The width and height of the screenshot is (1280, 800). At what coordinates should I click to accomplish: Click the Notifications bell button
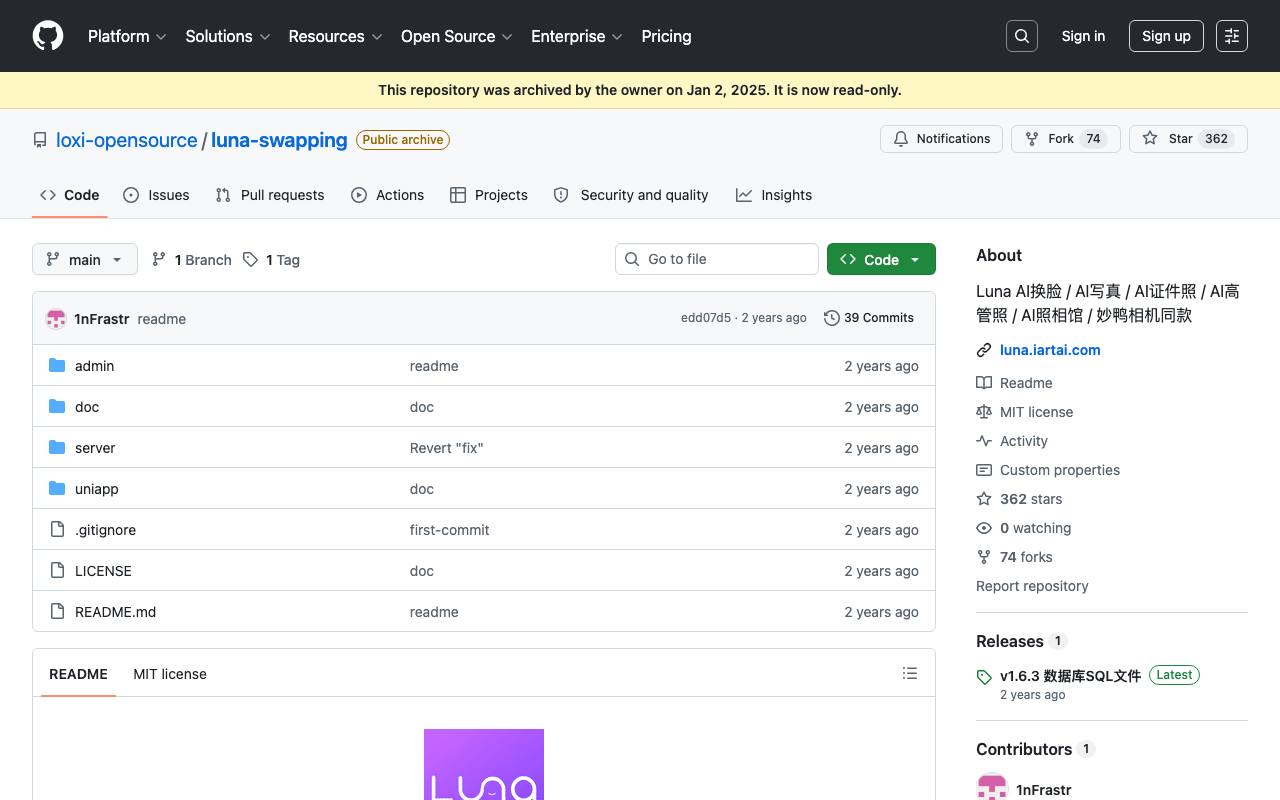pos(941,139)
